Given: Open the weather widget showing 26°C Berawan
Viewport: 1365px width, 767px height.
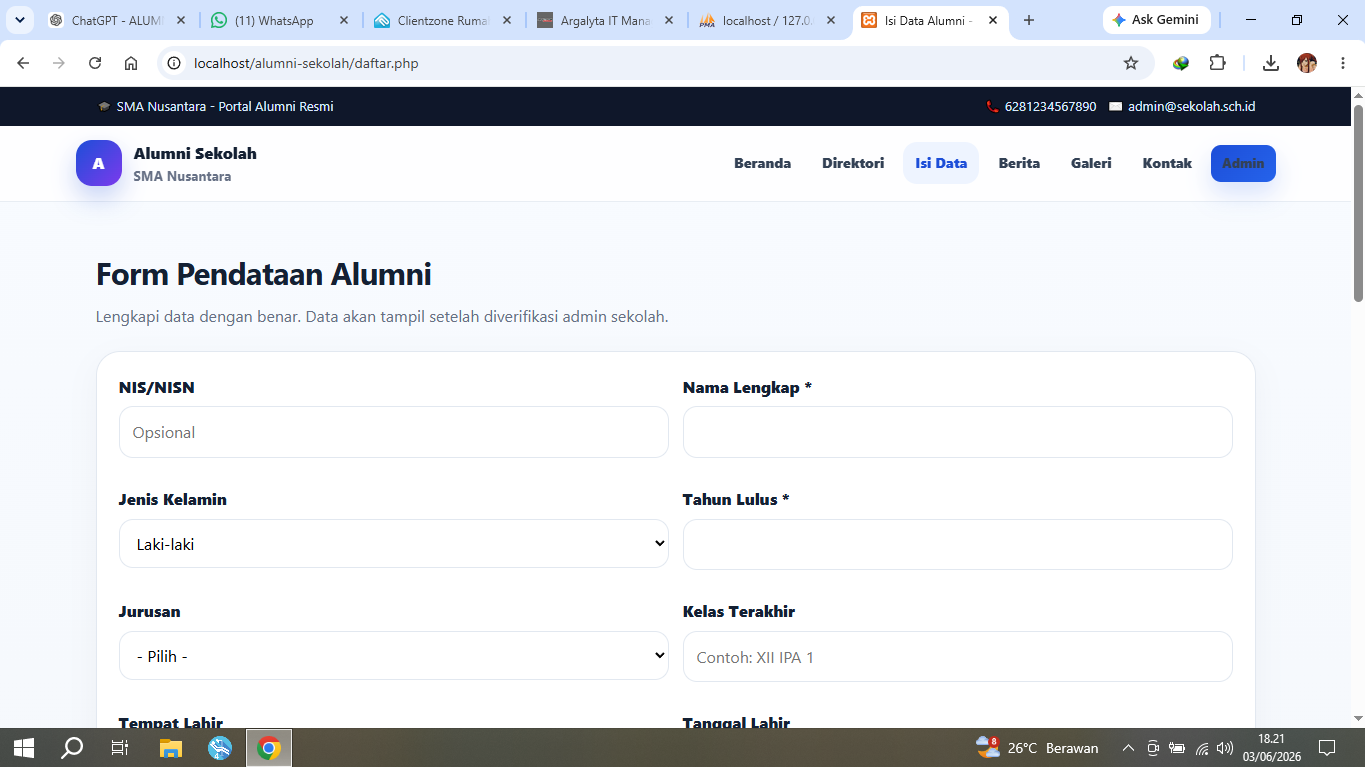Looking at the screenshot, I should [x=1037, y=748].
